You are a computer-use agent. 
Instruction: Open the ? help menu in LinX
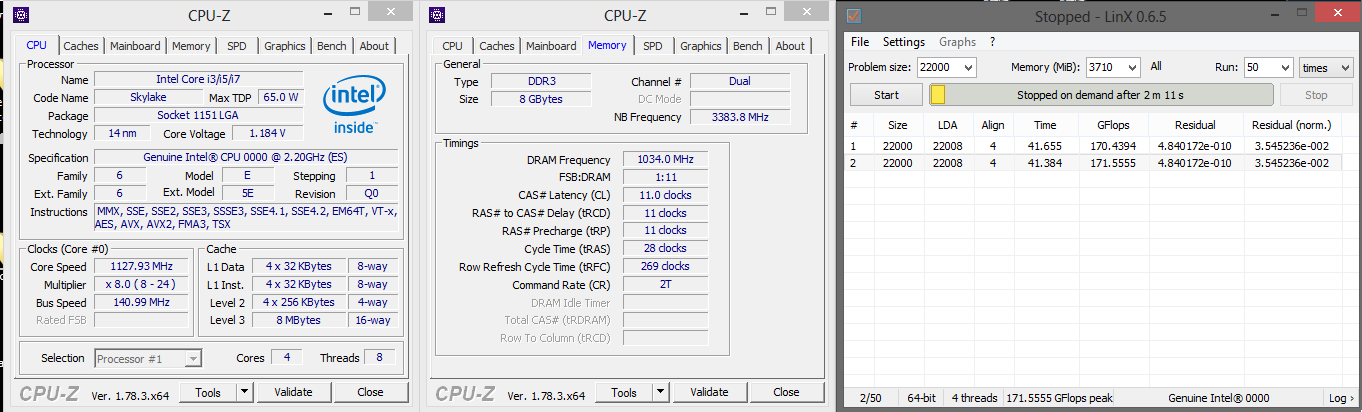[992, 42]
